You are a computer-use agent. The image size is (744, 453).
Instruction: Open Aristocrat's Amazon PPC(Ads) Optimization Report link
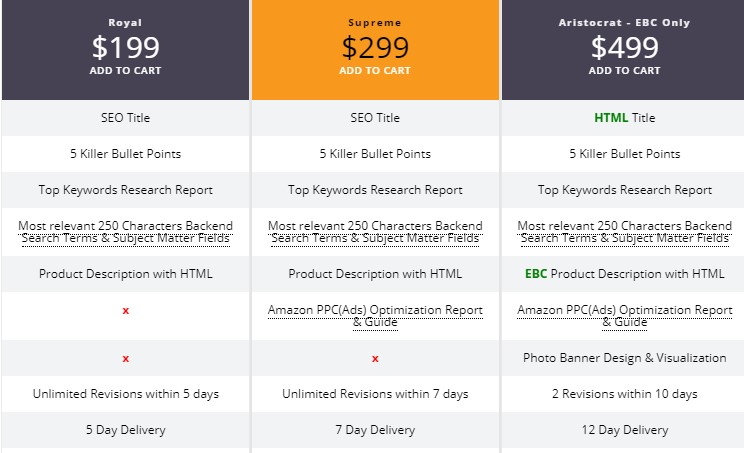pos(624,316)
